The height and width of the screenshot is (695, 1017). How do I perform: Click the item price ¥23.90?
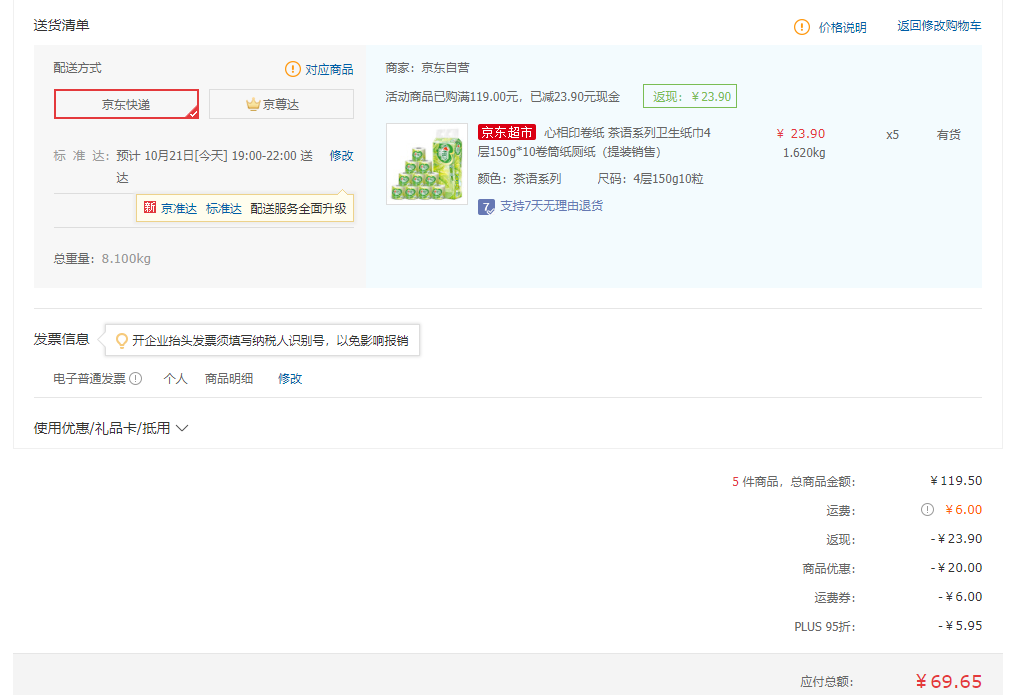click(800, 134)
